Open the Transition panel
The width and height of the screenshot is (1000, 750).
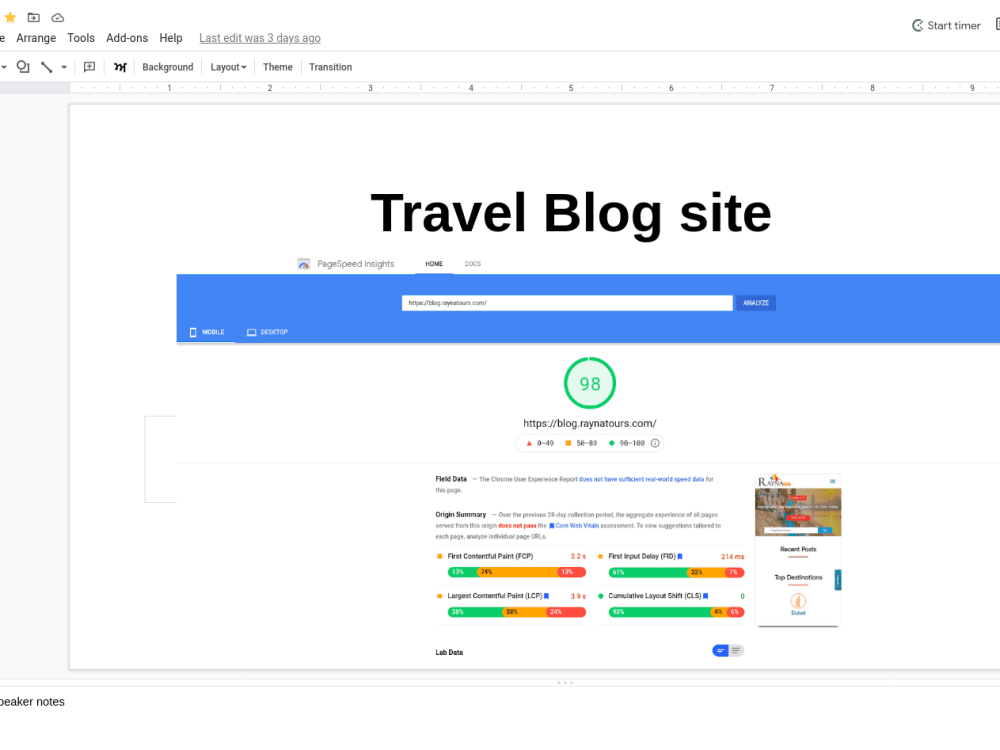330,67
